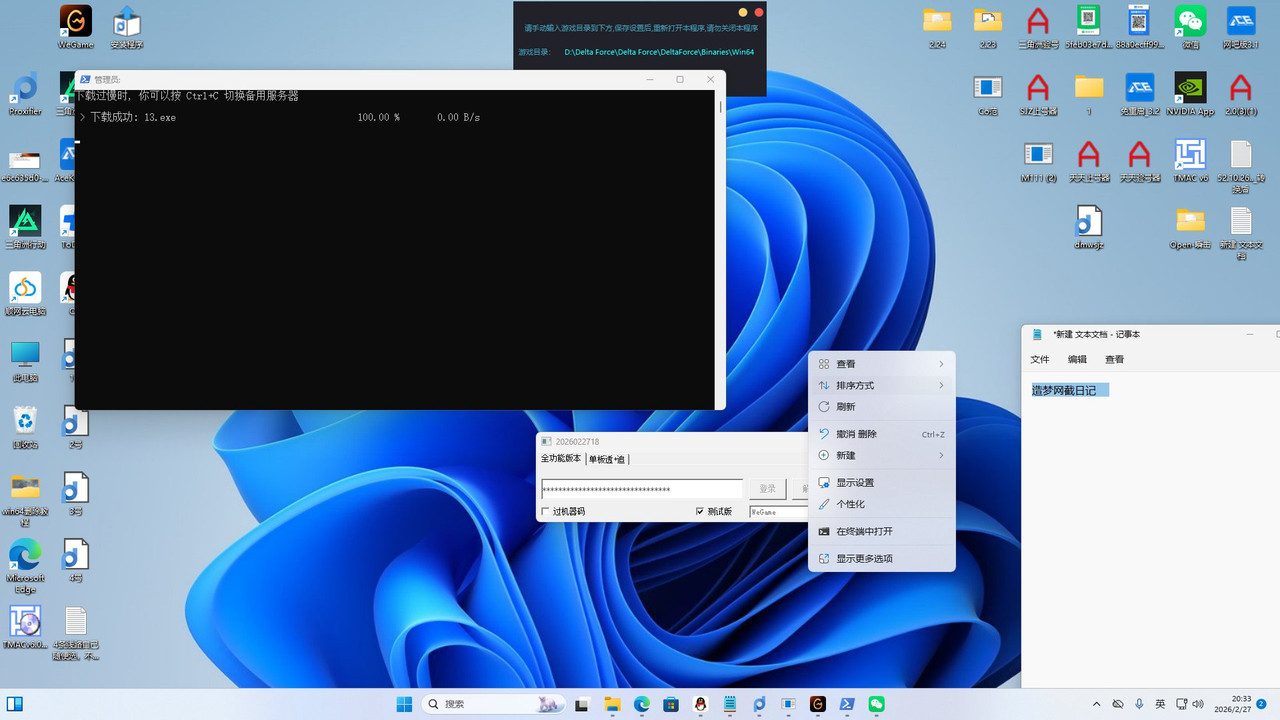Open the SJZ上号器 desktop icon
The image size is (1280, 720).
point(1038,93)
